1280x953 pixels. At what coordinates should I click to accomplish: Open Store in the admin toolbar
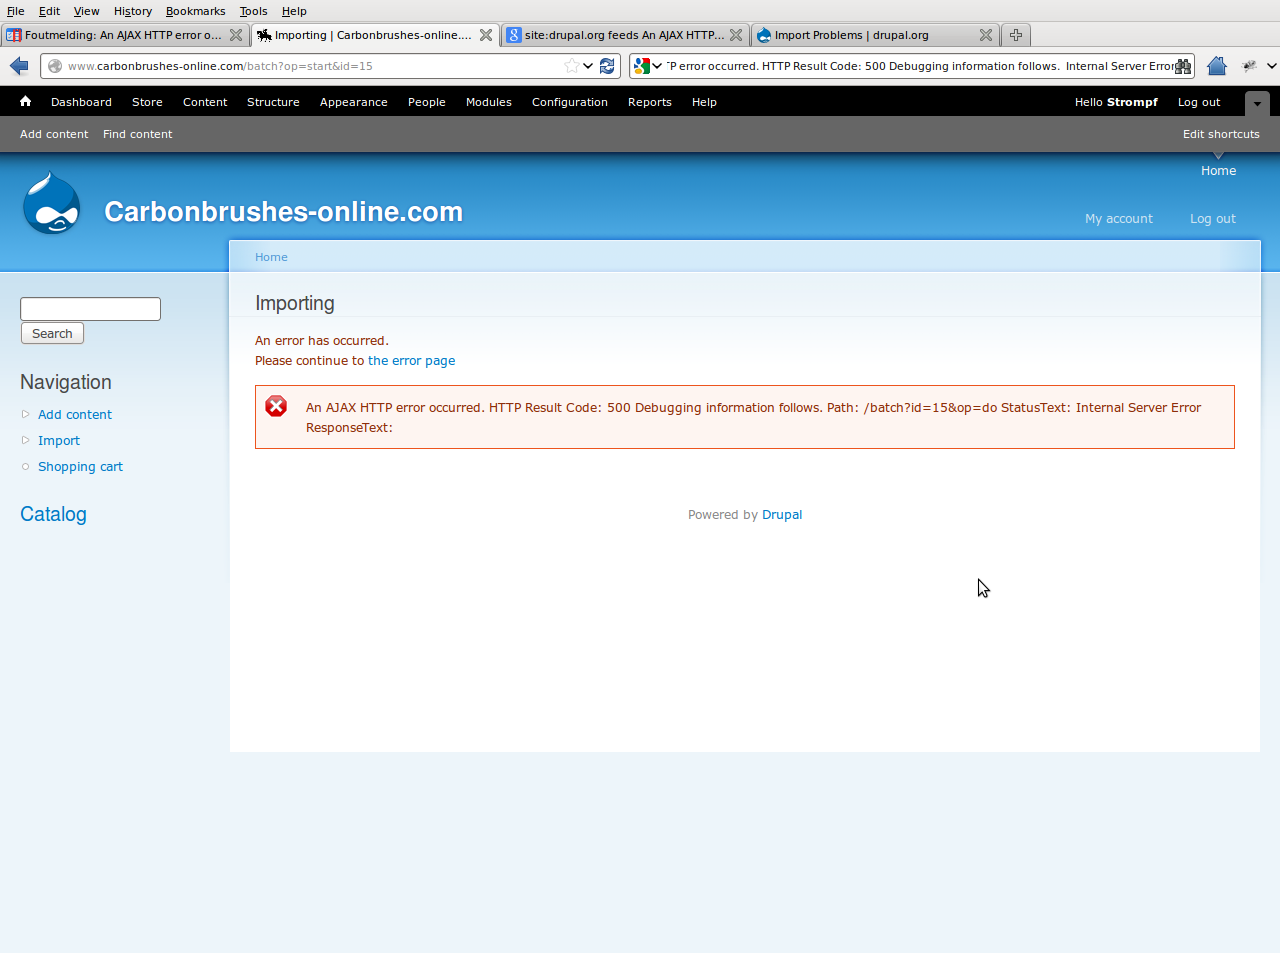tap(147, 102)
